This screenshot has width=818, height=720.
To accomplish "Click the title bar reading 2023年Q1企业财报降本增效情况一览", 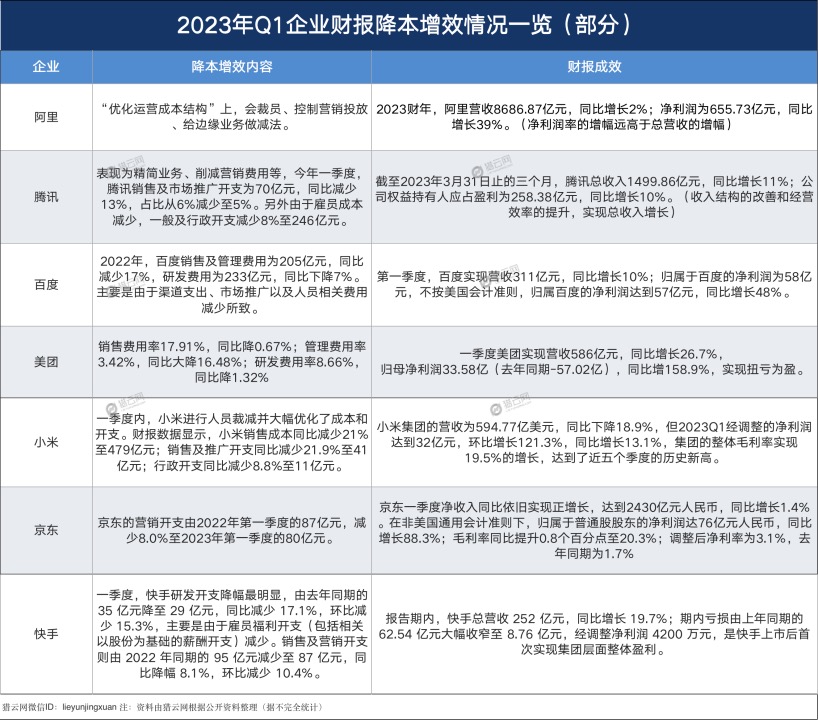I will click(x=409, y=25).
